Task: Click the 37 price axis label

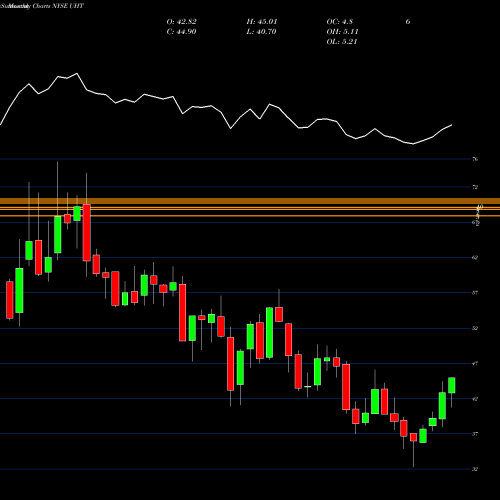Action: click(x=475, y=434)
